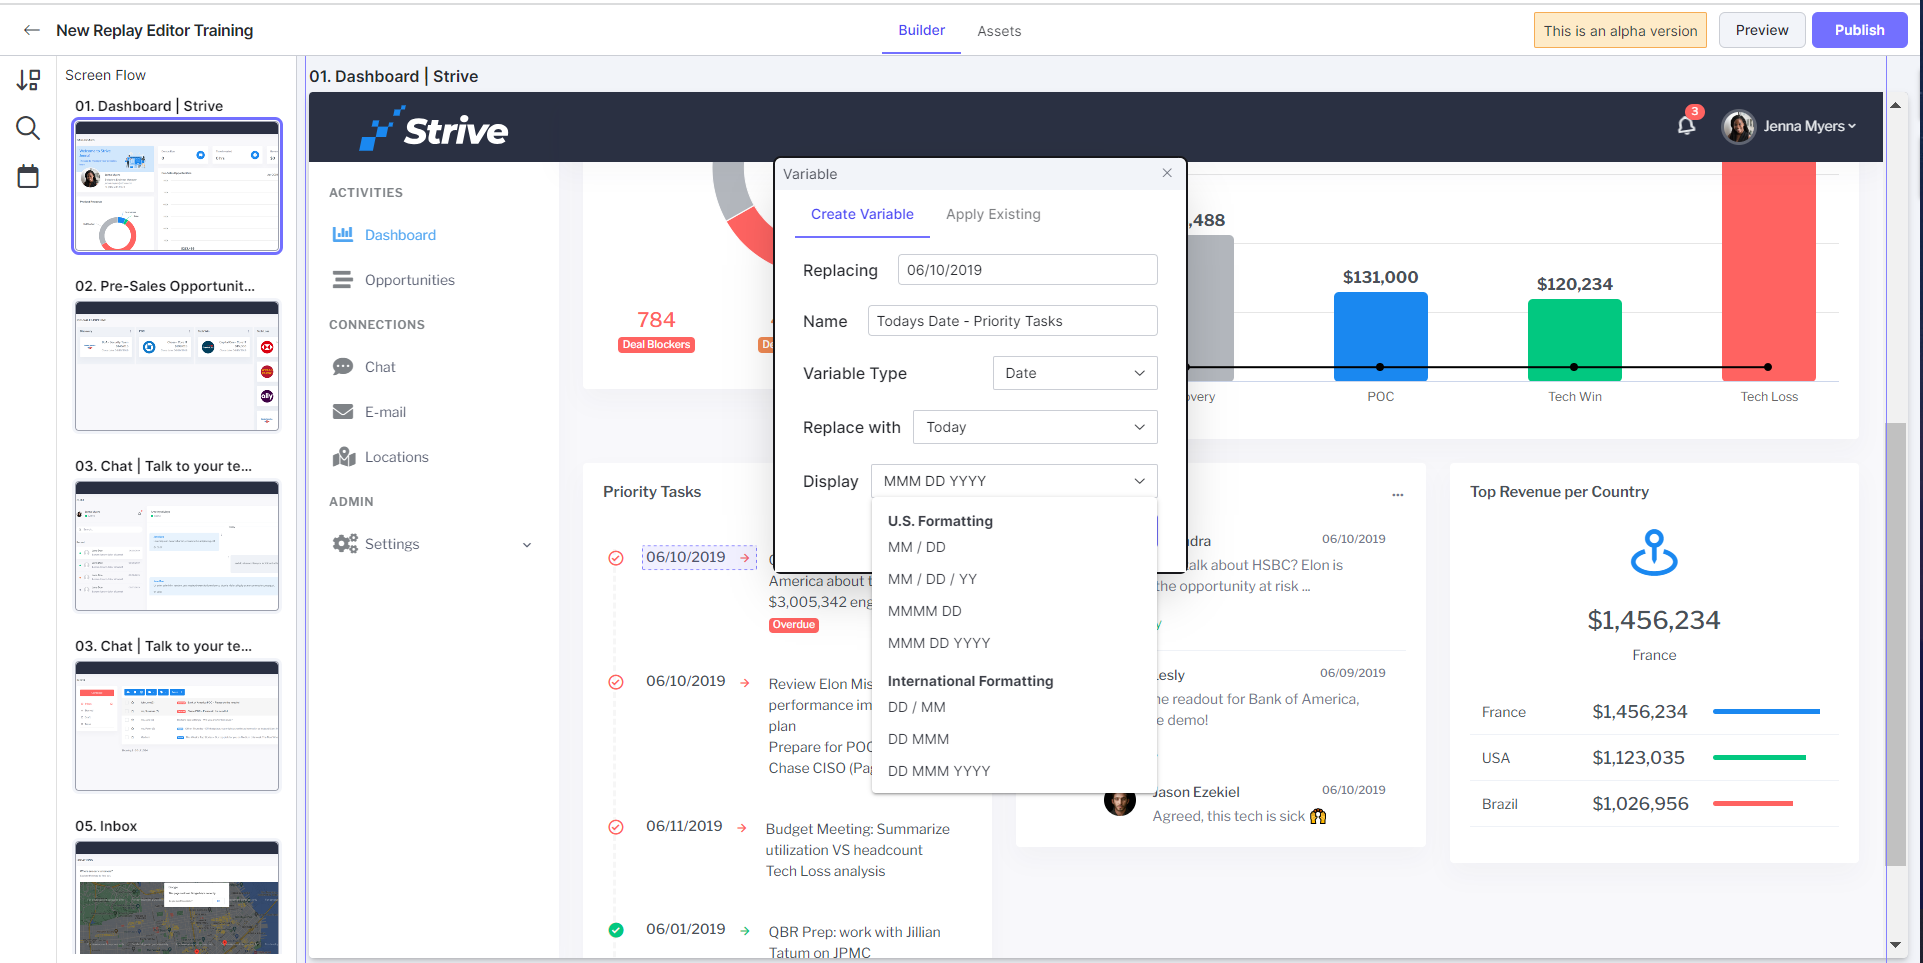Screen dimensions: 1923x963
Task: Open the notifications bell
Action: pyautogui.click(x=1686, y=125)
